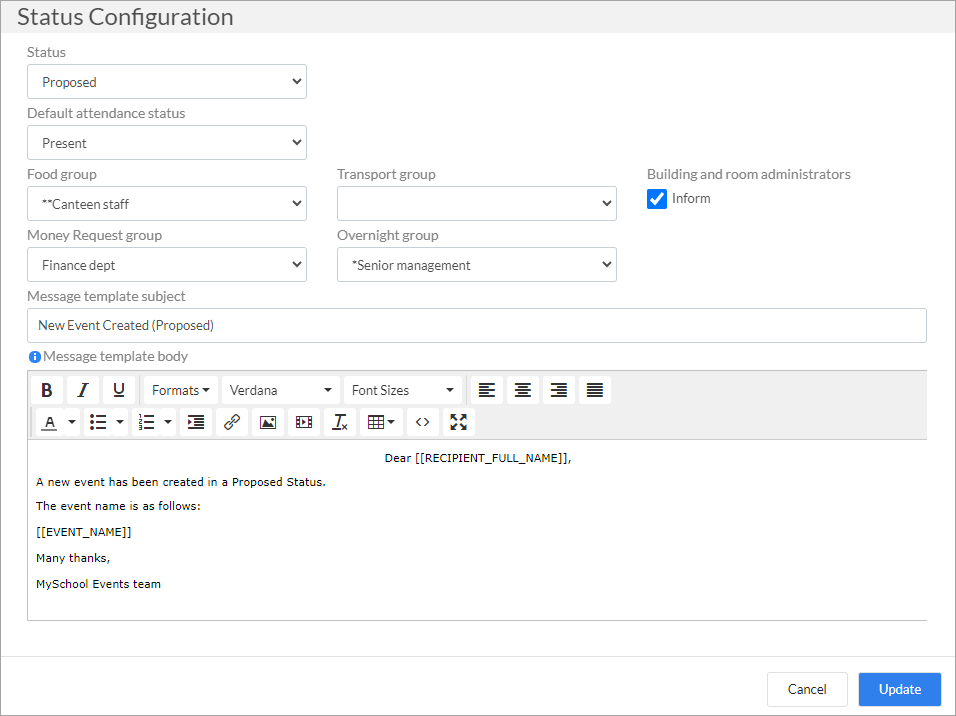Center-align the message text
The width and height of the screenshot is (956, 716).
(x=523, y=390)
